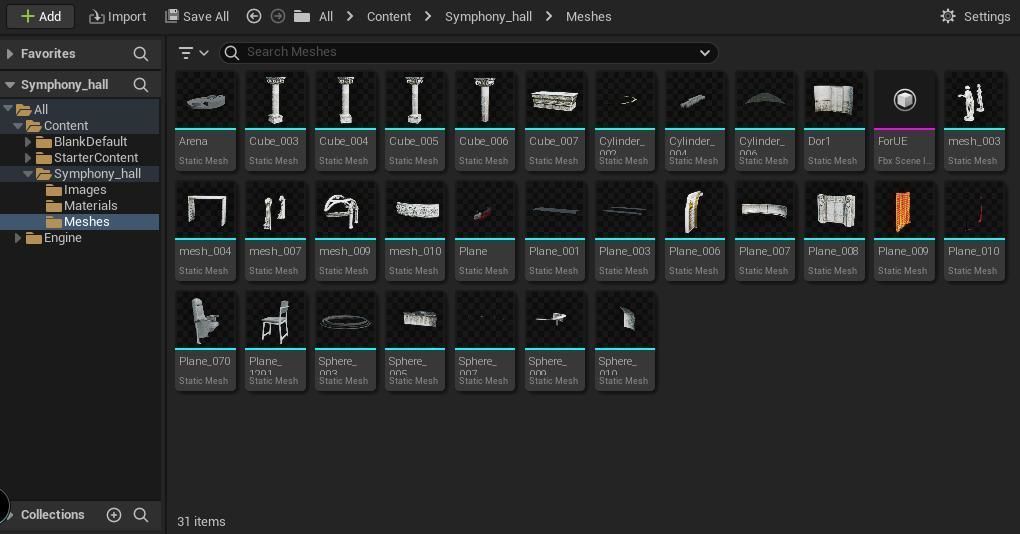Open chevron after All breadcrumb

(350, 16)
